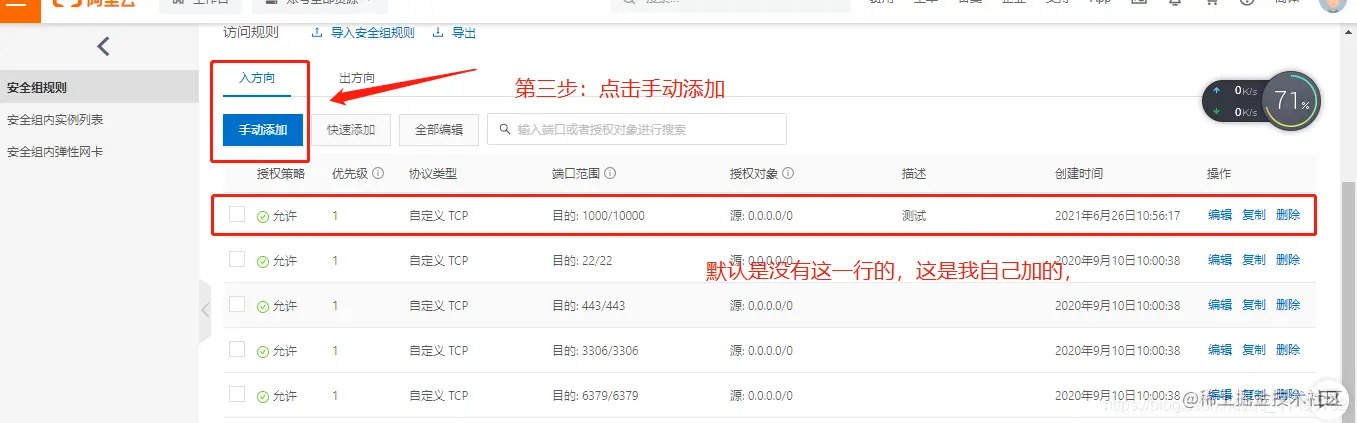Click 删除 for the 3306/3306 rule

pos(1288,350)
